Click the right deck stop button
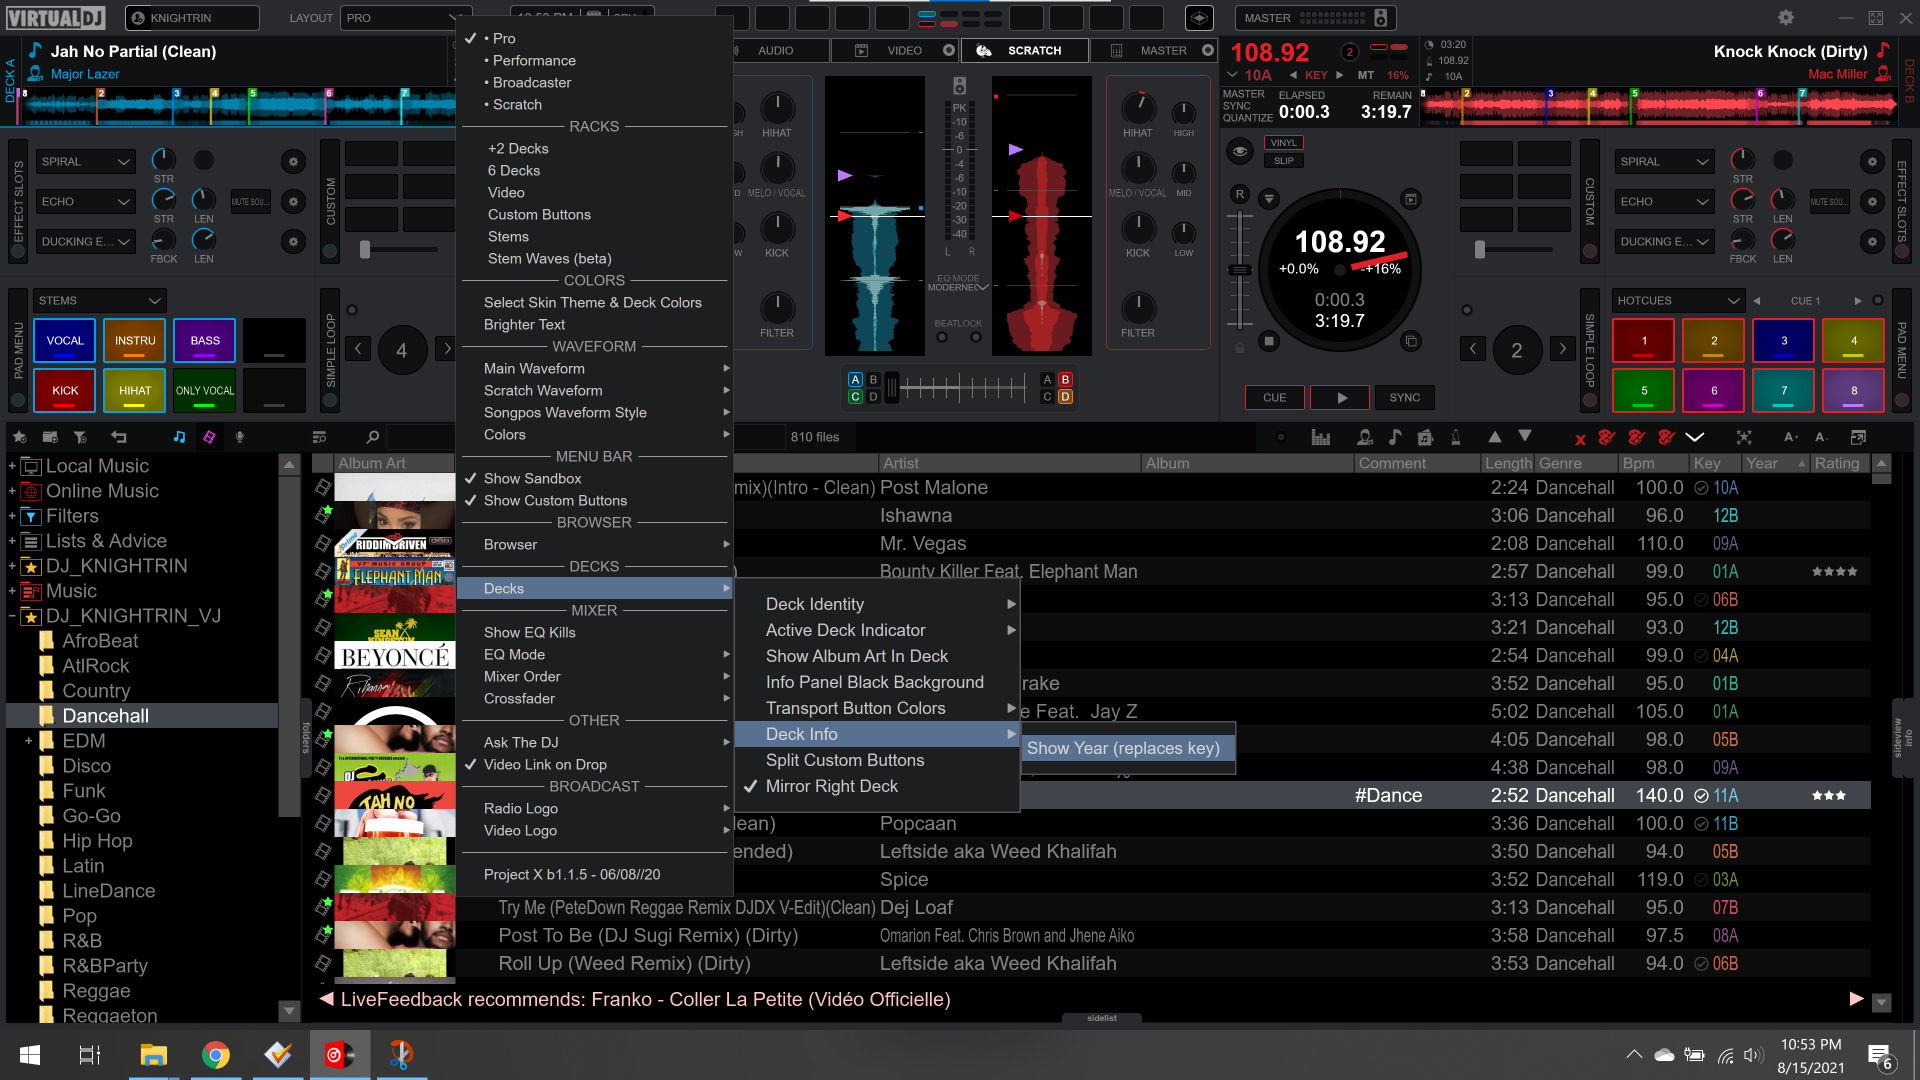The width and height of the screenshot is (1920, 1080). point(1269,341)
